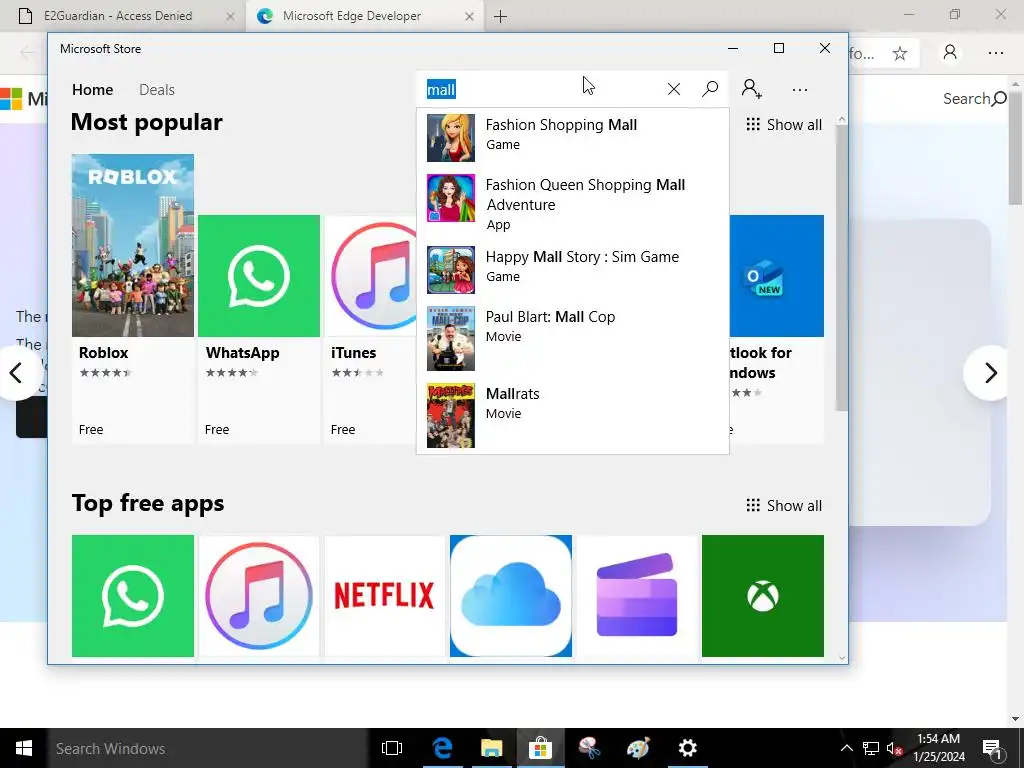1024x768 pixels.
Task: Switch to the Deals tab in Store
Action: [157, 89]
